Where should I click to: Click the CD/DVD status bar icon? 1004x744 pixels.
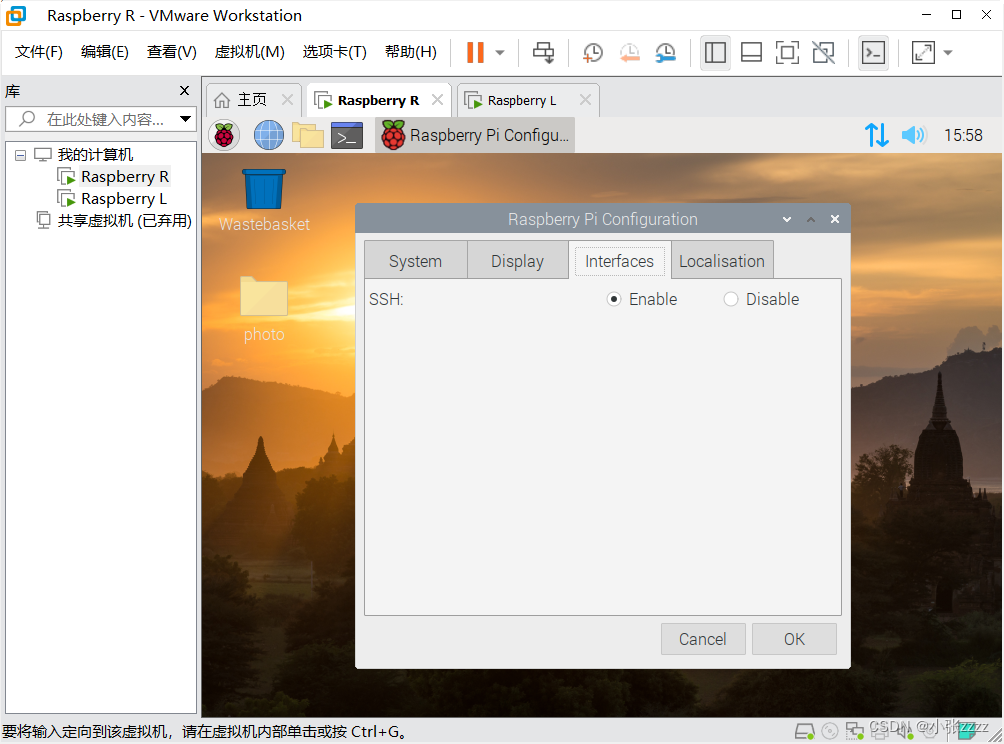(x=829, y=731)
